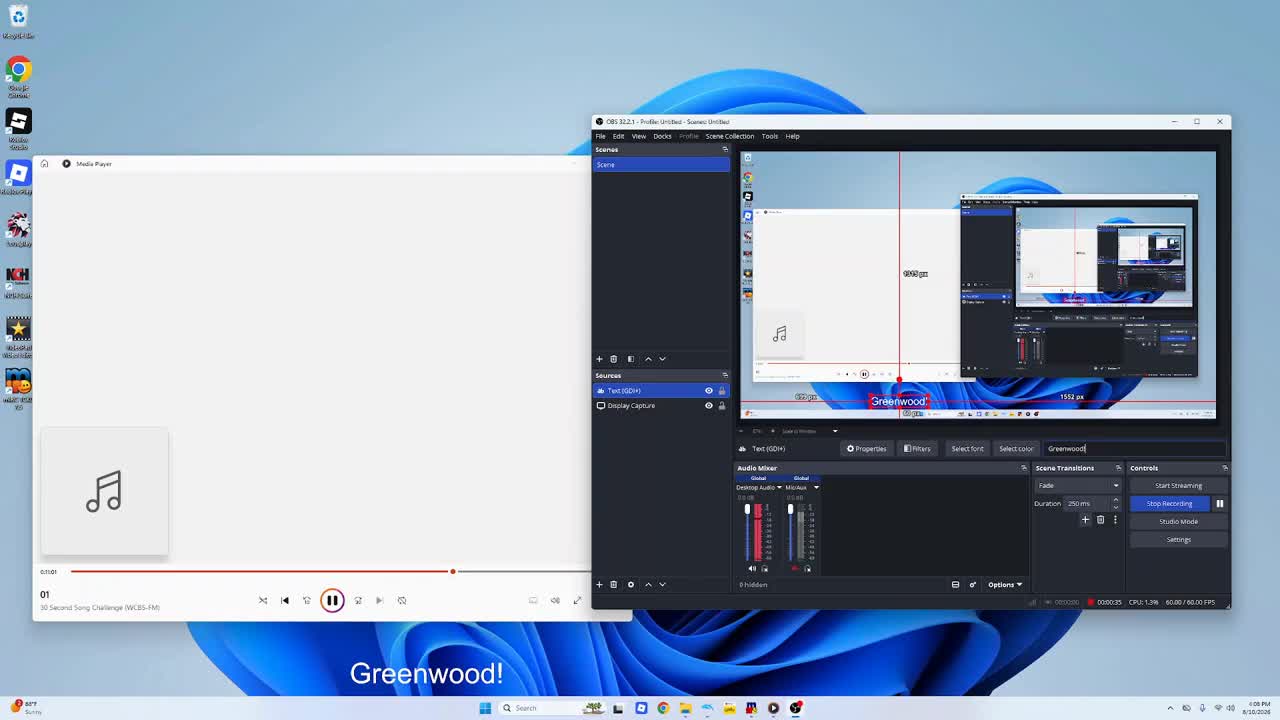Open the Edit menu in OBS

pos(618,136)
